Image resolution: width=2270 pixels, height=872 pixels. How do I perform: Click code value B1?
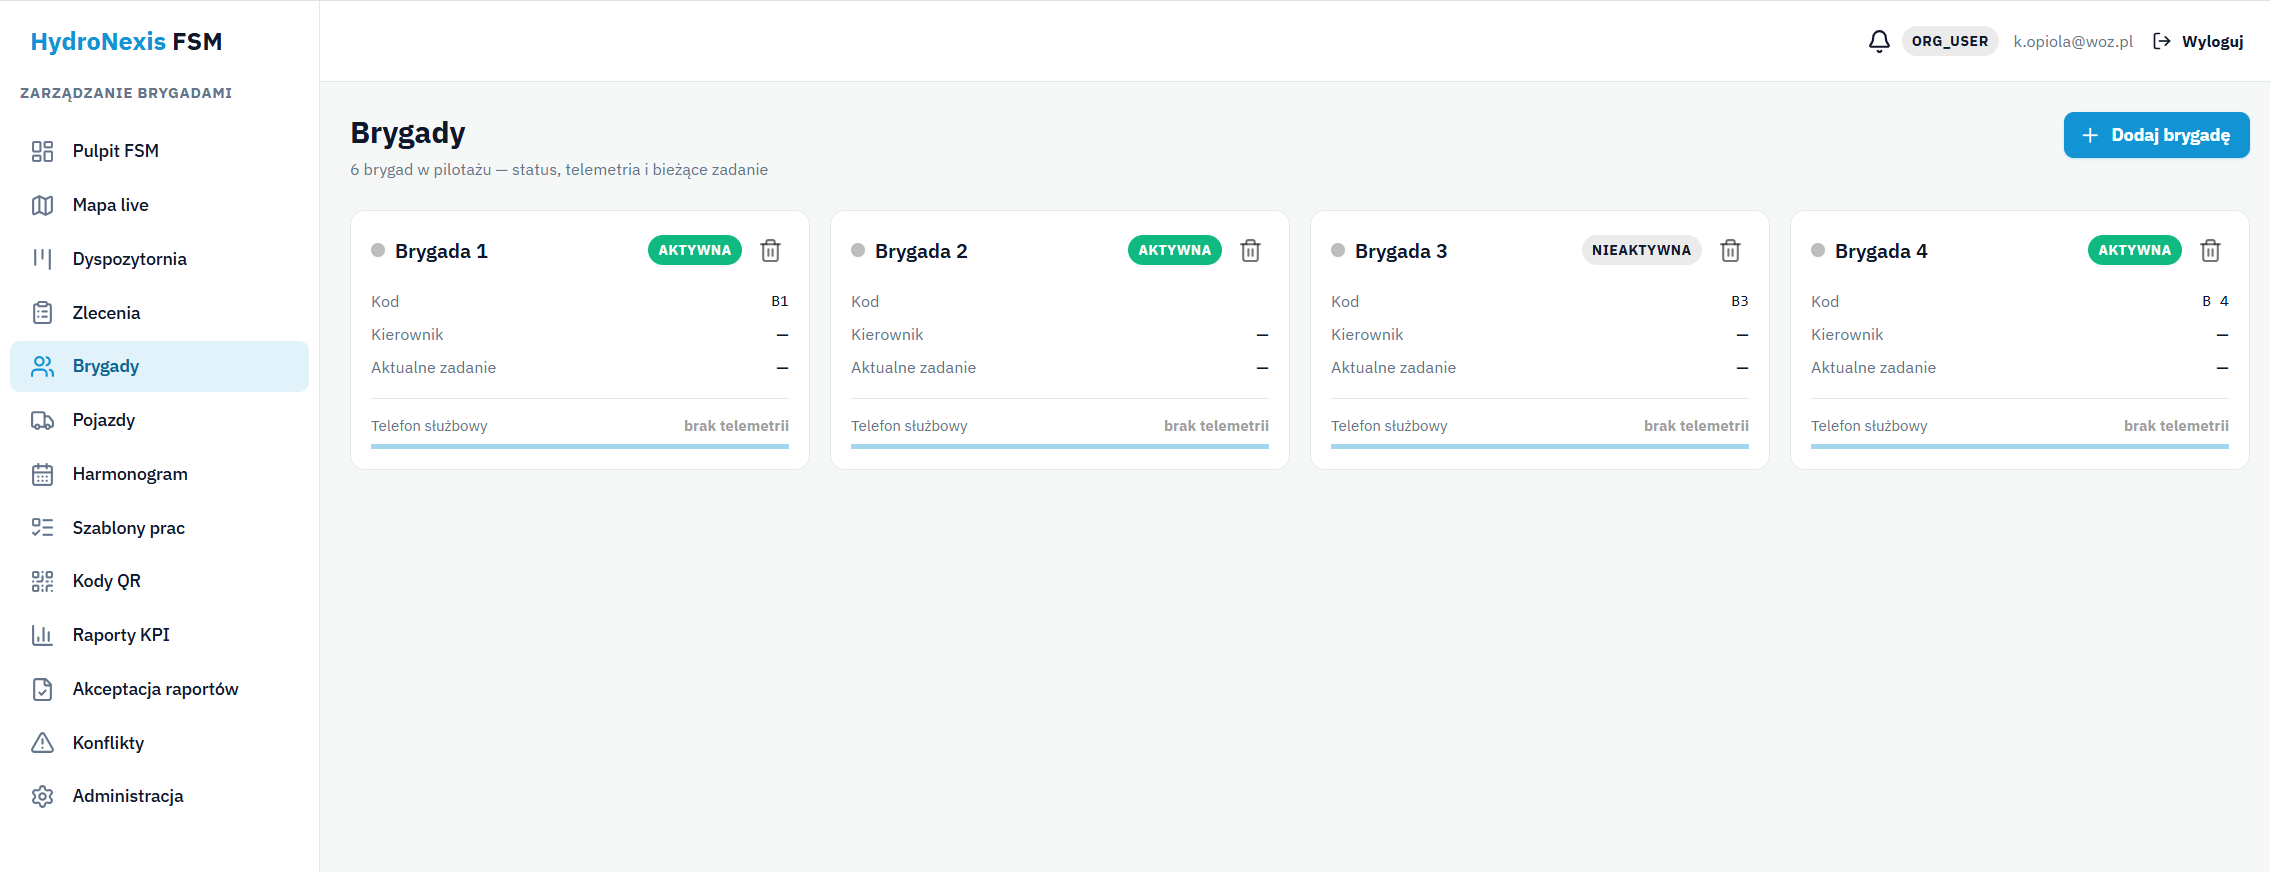pyautogui.click(x=780, y=301)
